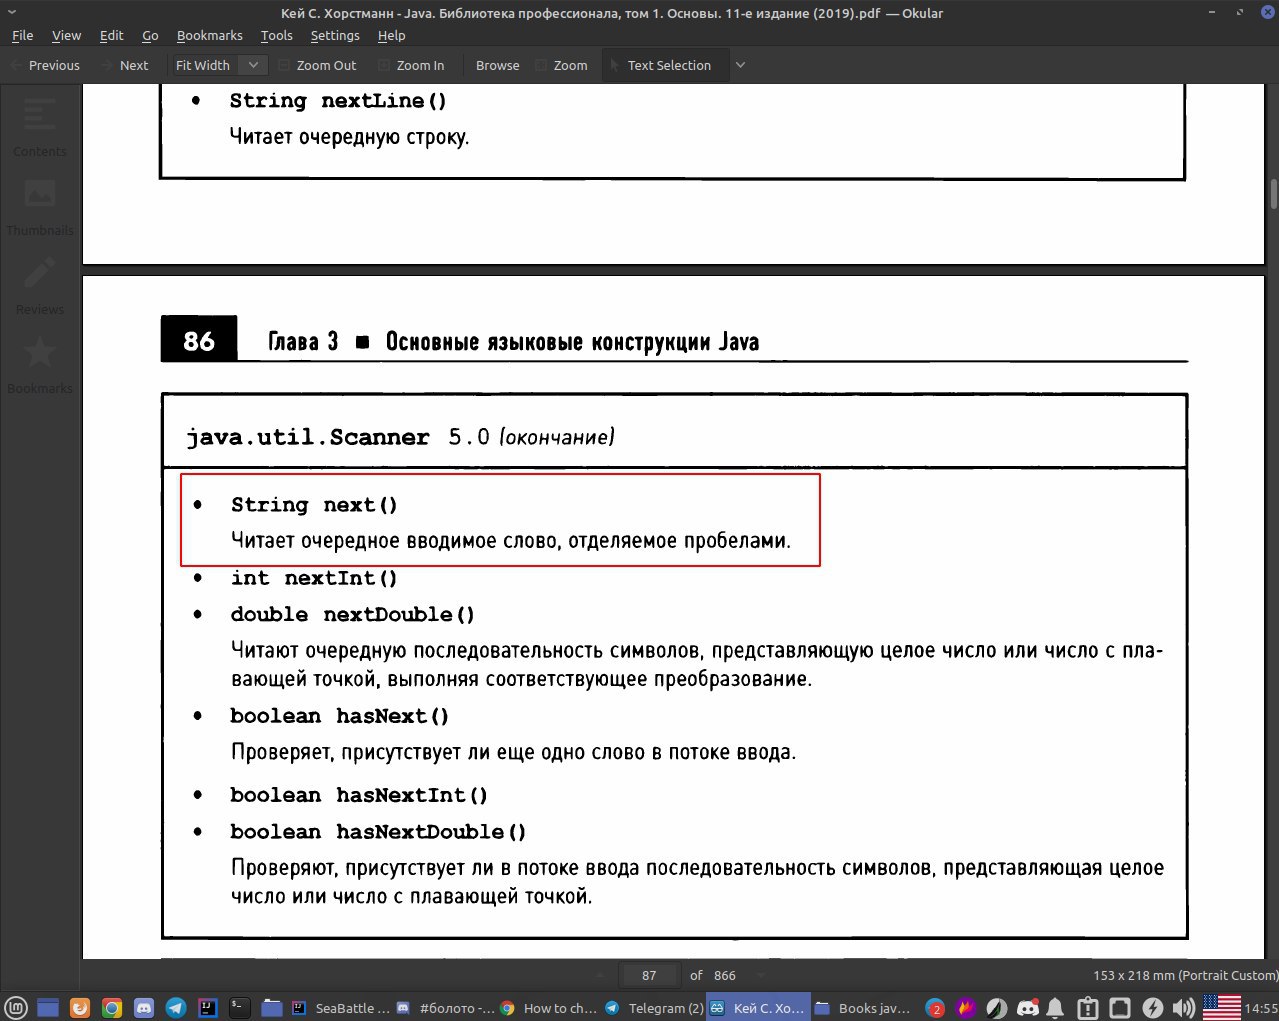Open the Thumbnails sidebar panel
The height and width of the screenshot is (1021, 1279).
pyautogui.click(x=40, y=205)
